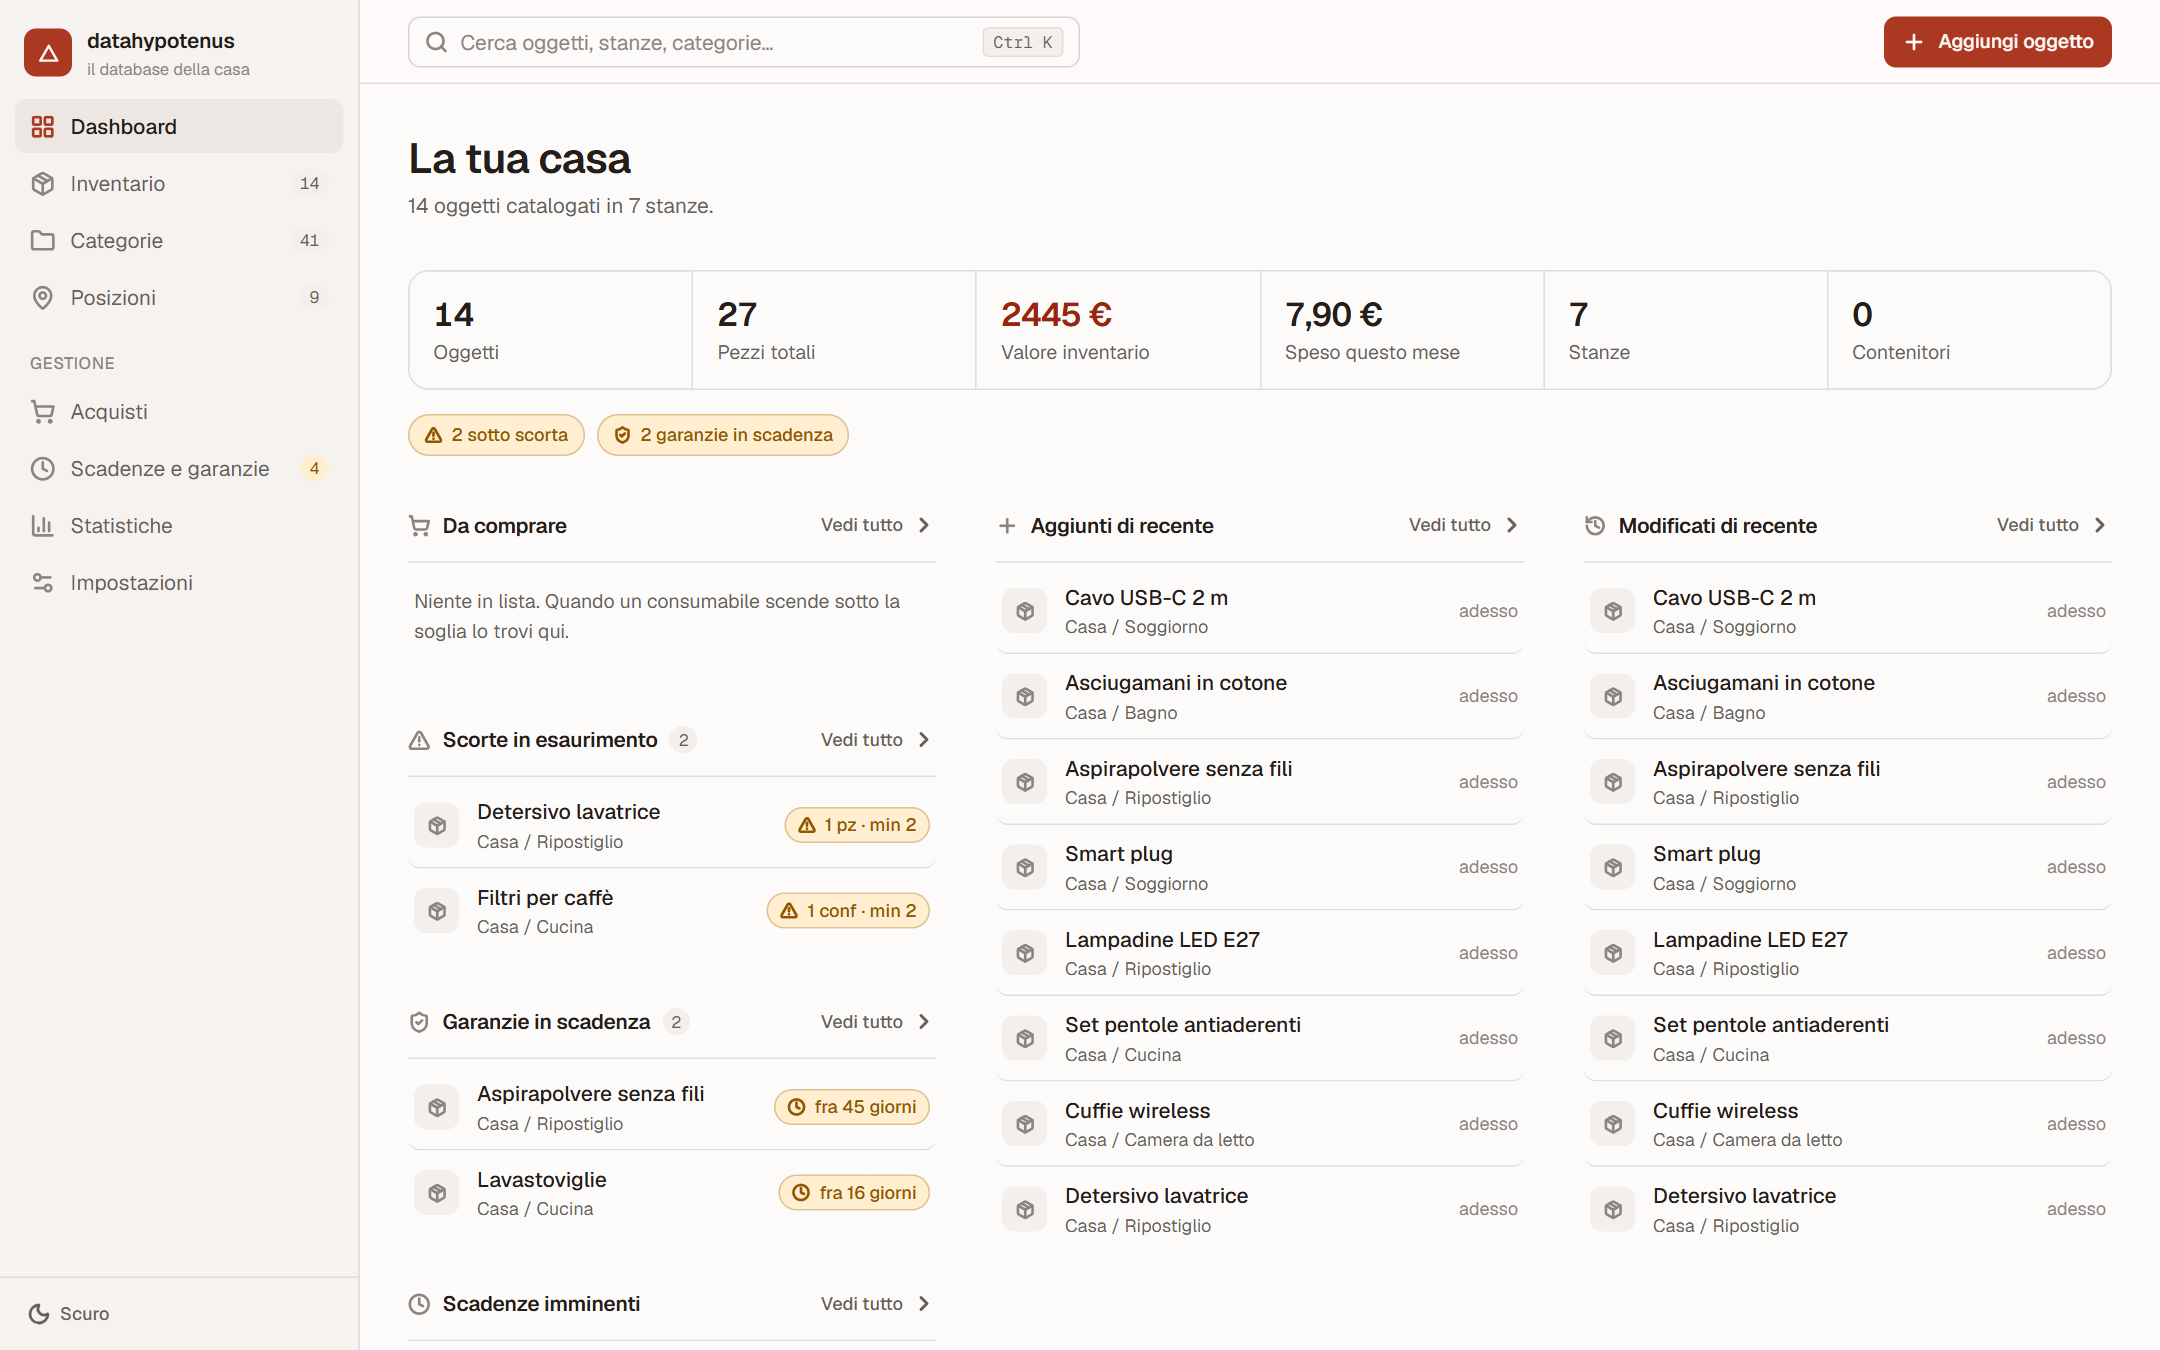Image resolution: width=2160 pixels, height=1350 pixels.
Task: Click the plus icon in Aggiungi oggetto
Action: [1914, 42]
